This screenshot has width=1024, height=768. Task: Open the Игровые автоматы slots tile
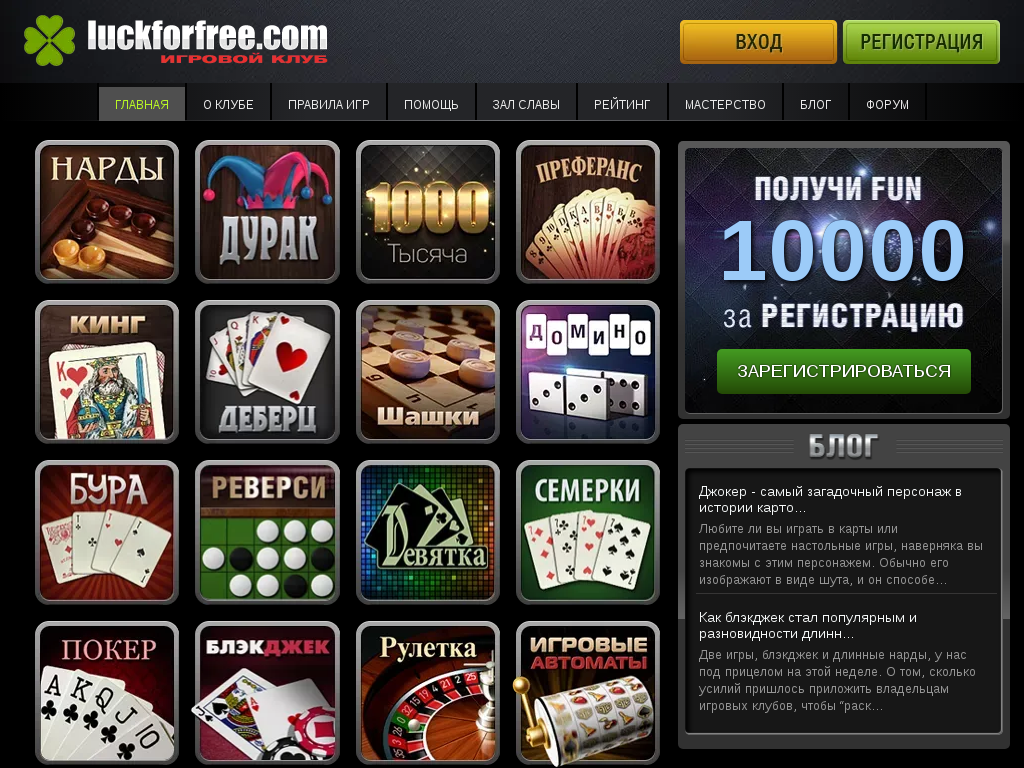tap(588, 692)
